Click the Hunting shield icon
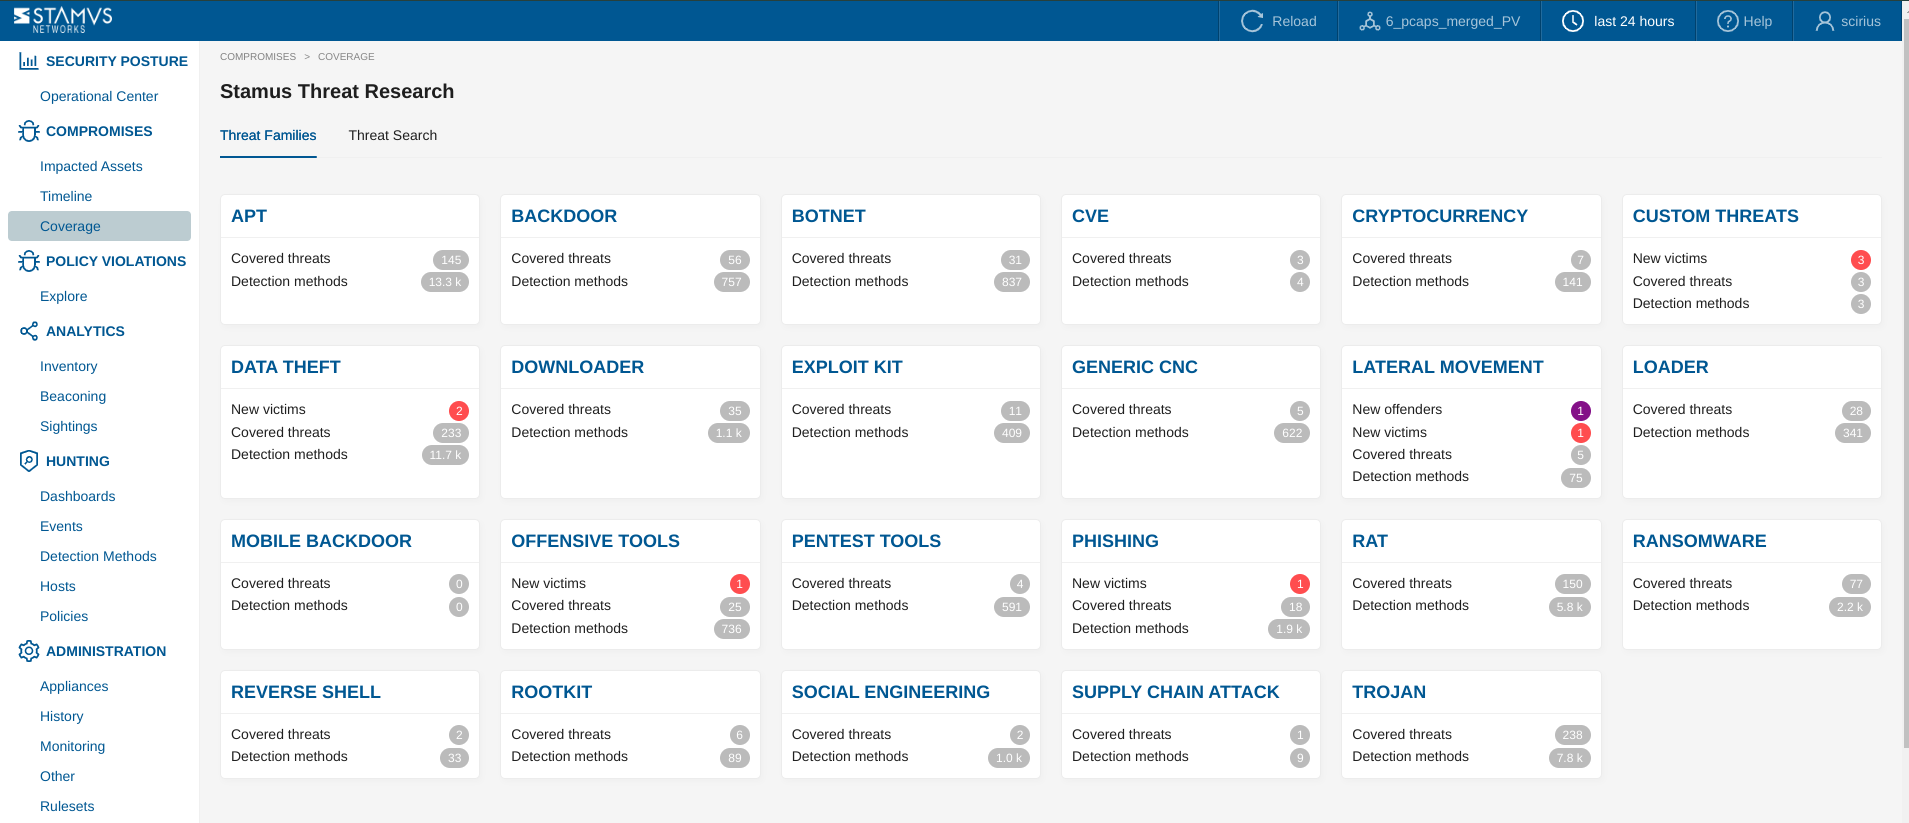The width and height of the screenshot is (1909, 823). pos(29,461)
